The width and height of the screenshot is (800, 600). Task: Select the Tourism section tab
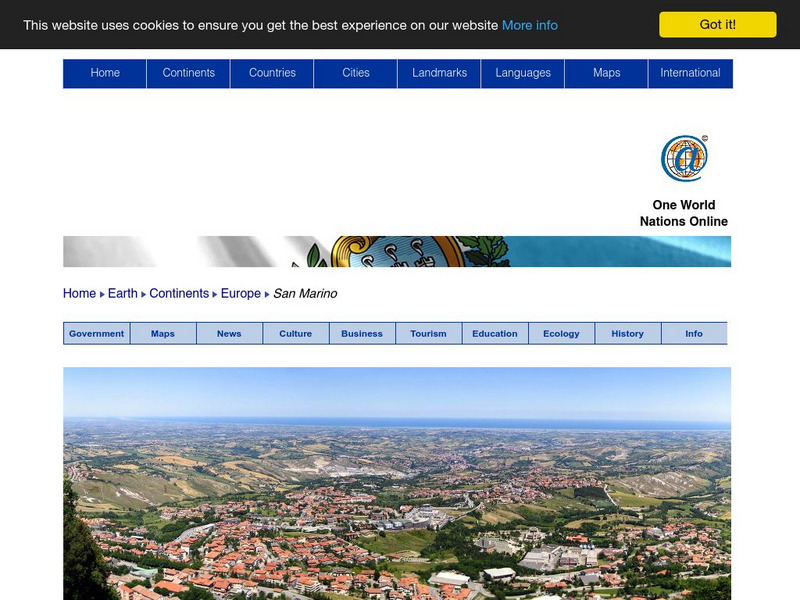pyautogui.click(x=428, y=334)
